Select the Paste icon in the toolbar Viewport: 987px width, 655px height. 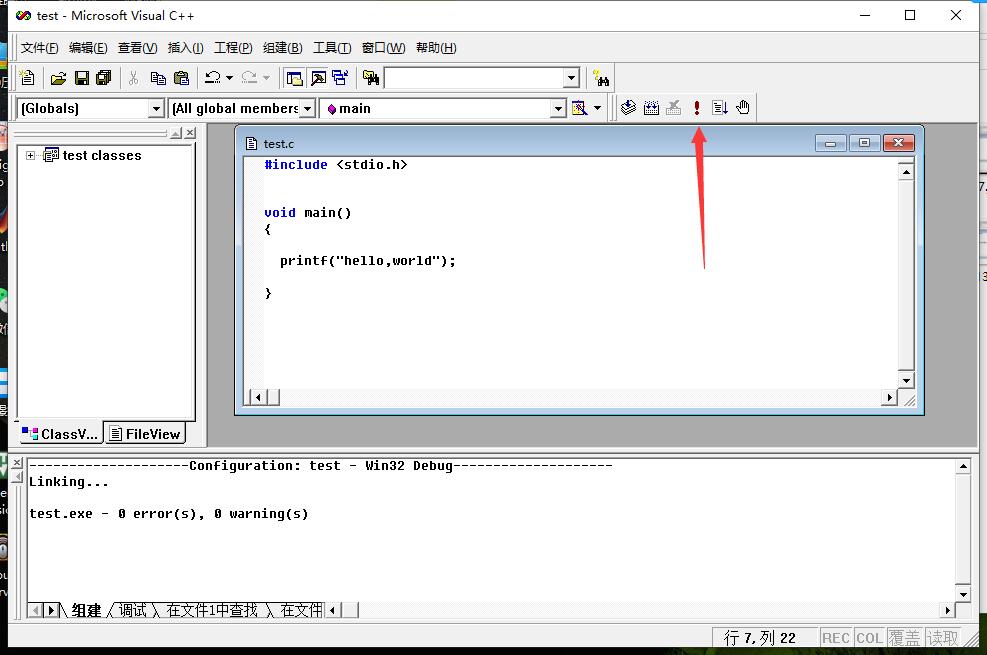click(181, 77)
